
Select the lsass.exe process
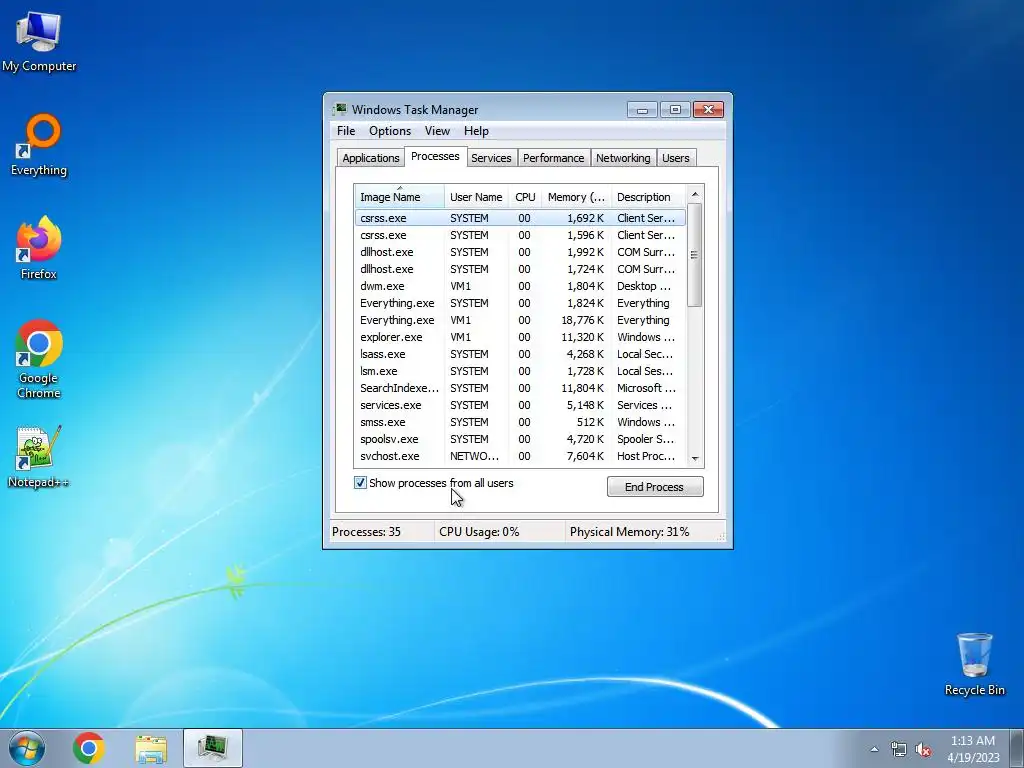click(x=520, y=354)
